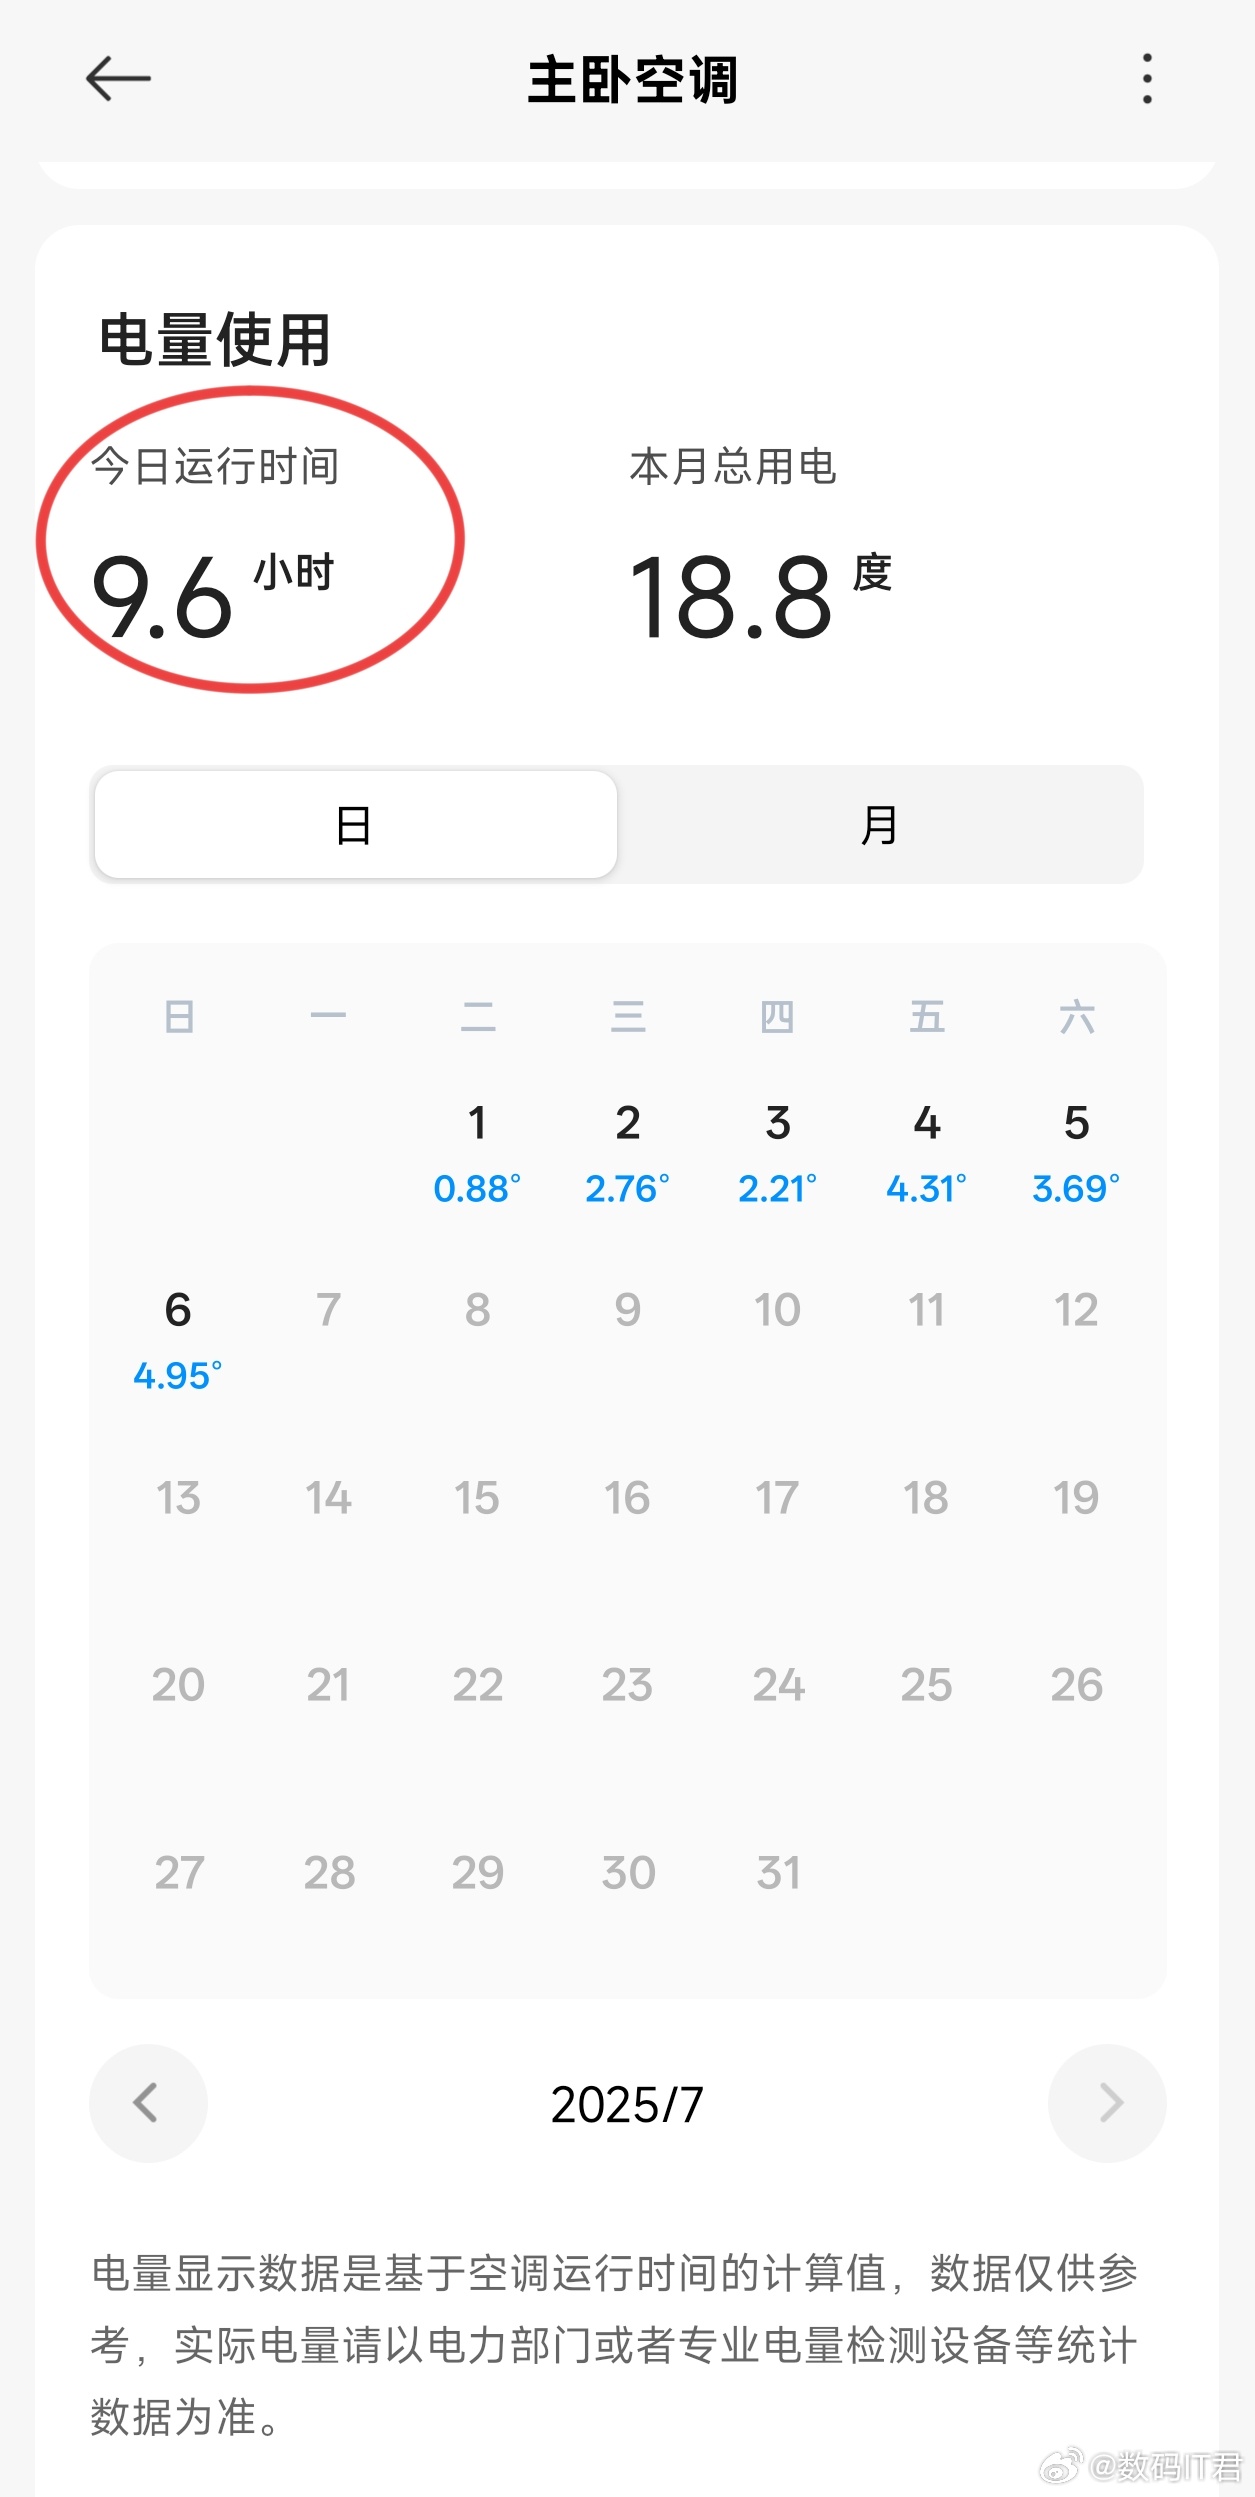Go to next month with right chevron

(1107, 2103)
